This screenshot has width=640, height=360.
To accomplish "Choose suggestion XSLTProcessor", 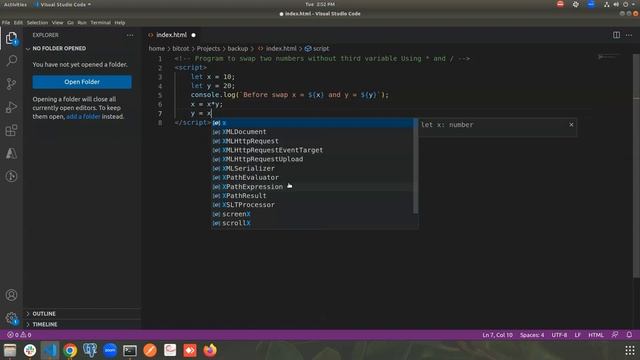I will [x=313, y=205].
